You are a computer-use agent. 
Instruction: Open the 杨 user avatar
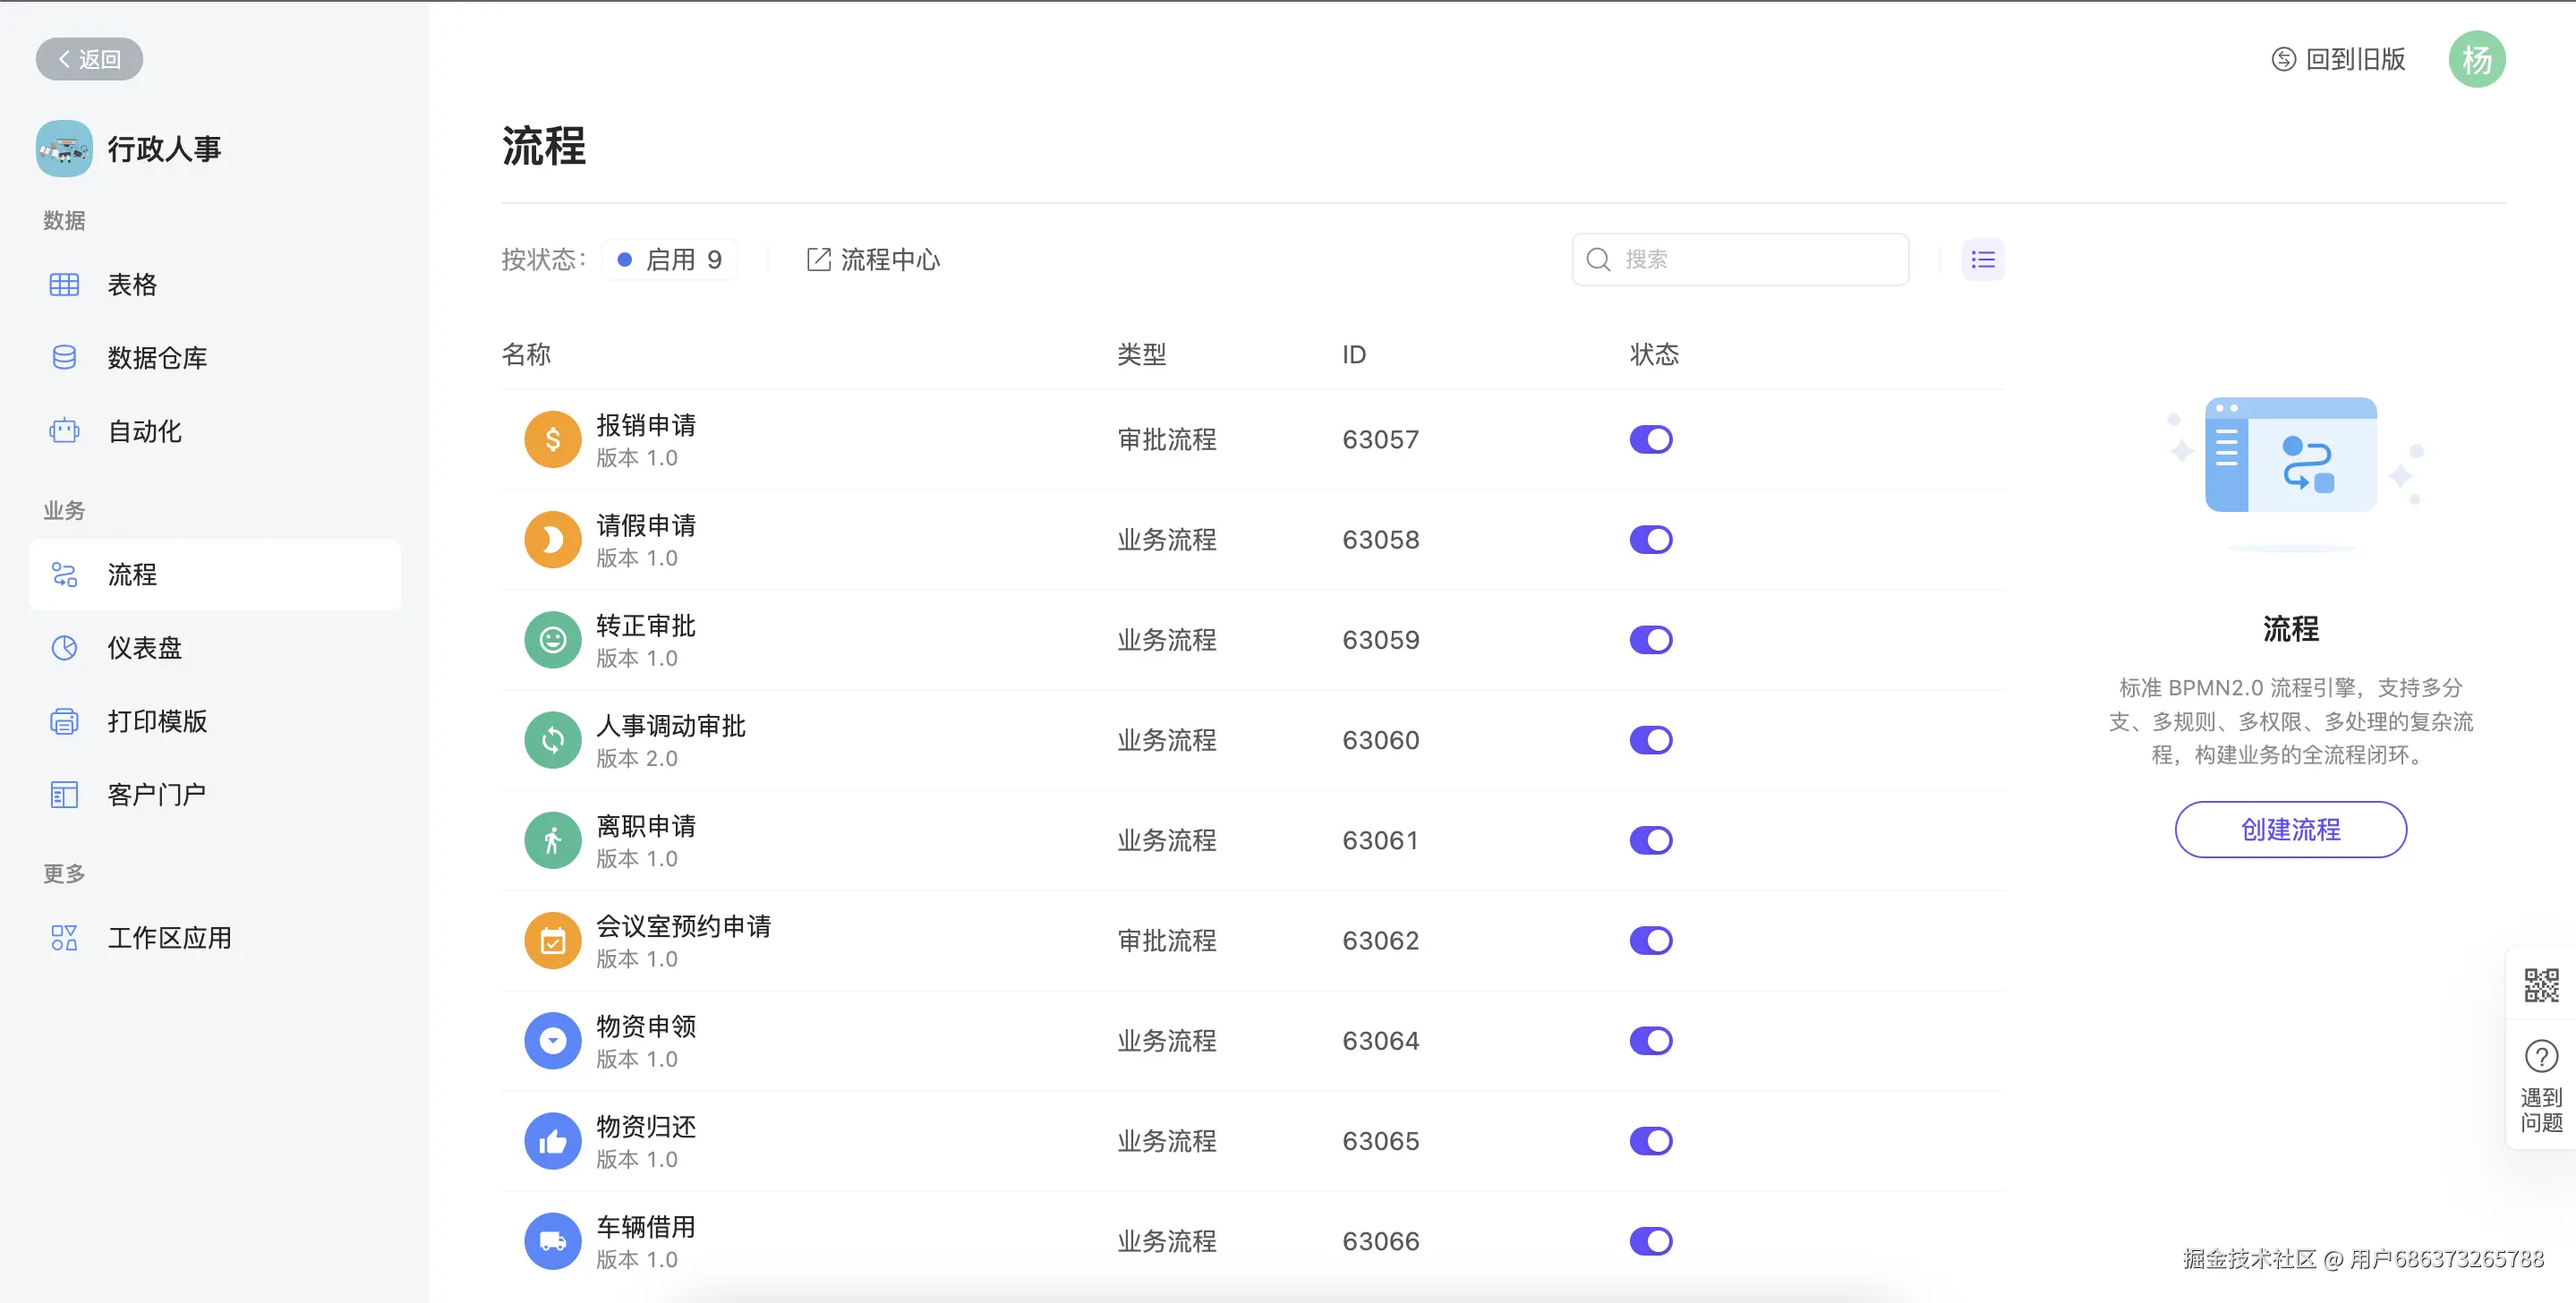point(2476,60)
